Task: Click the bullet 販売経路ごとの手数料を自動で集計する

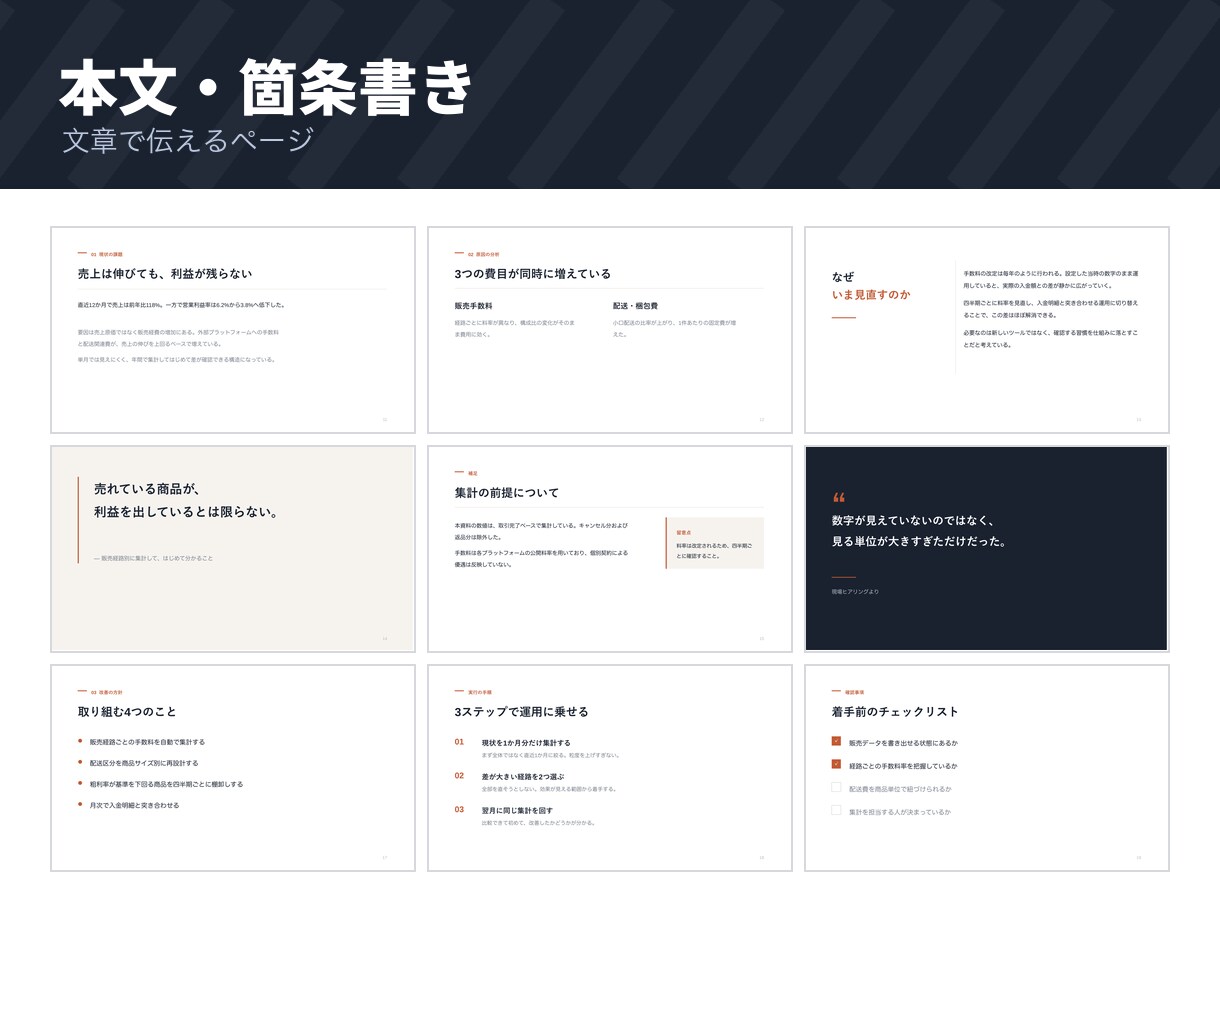Action: coord(147,742)
